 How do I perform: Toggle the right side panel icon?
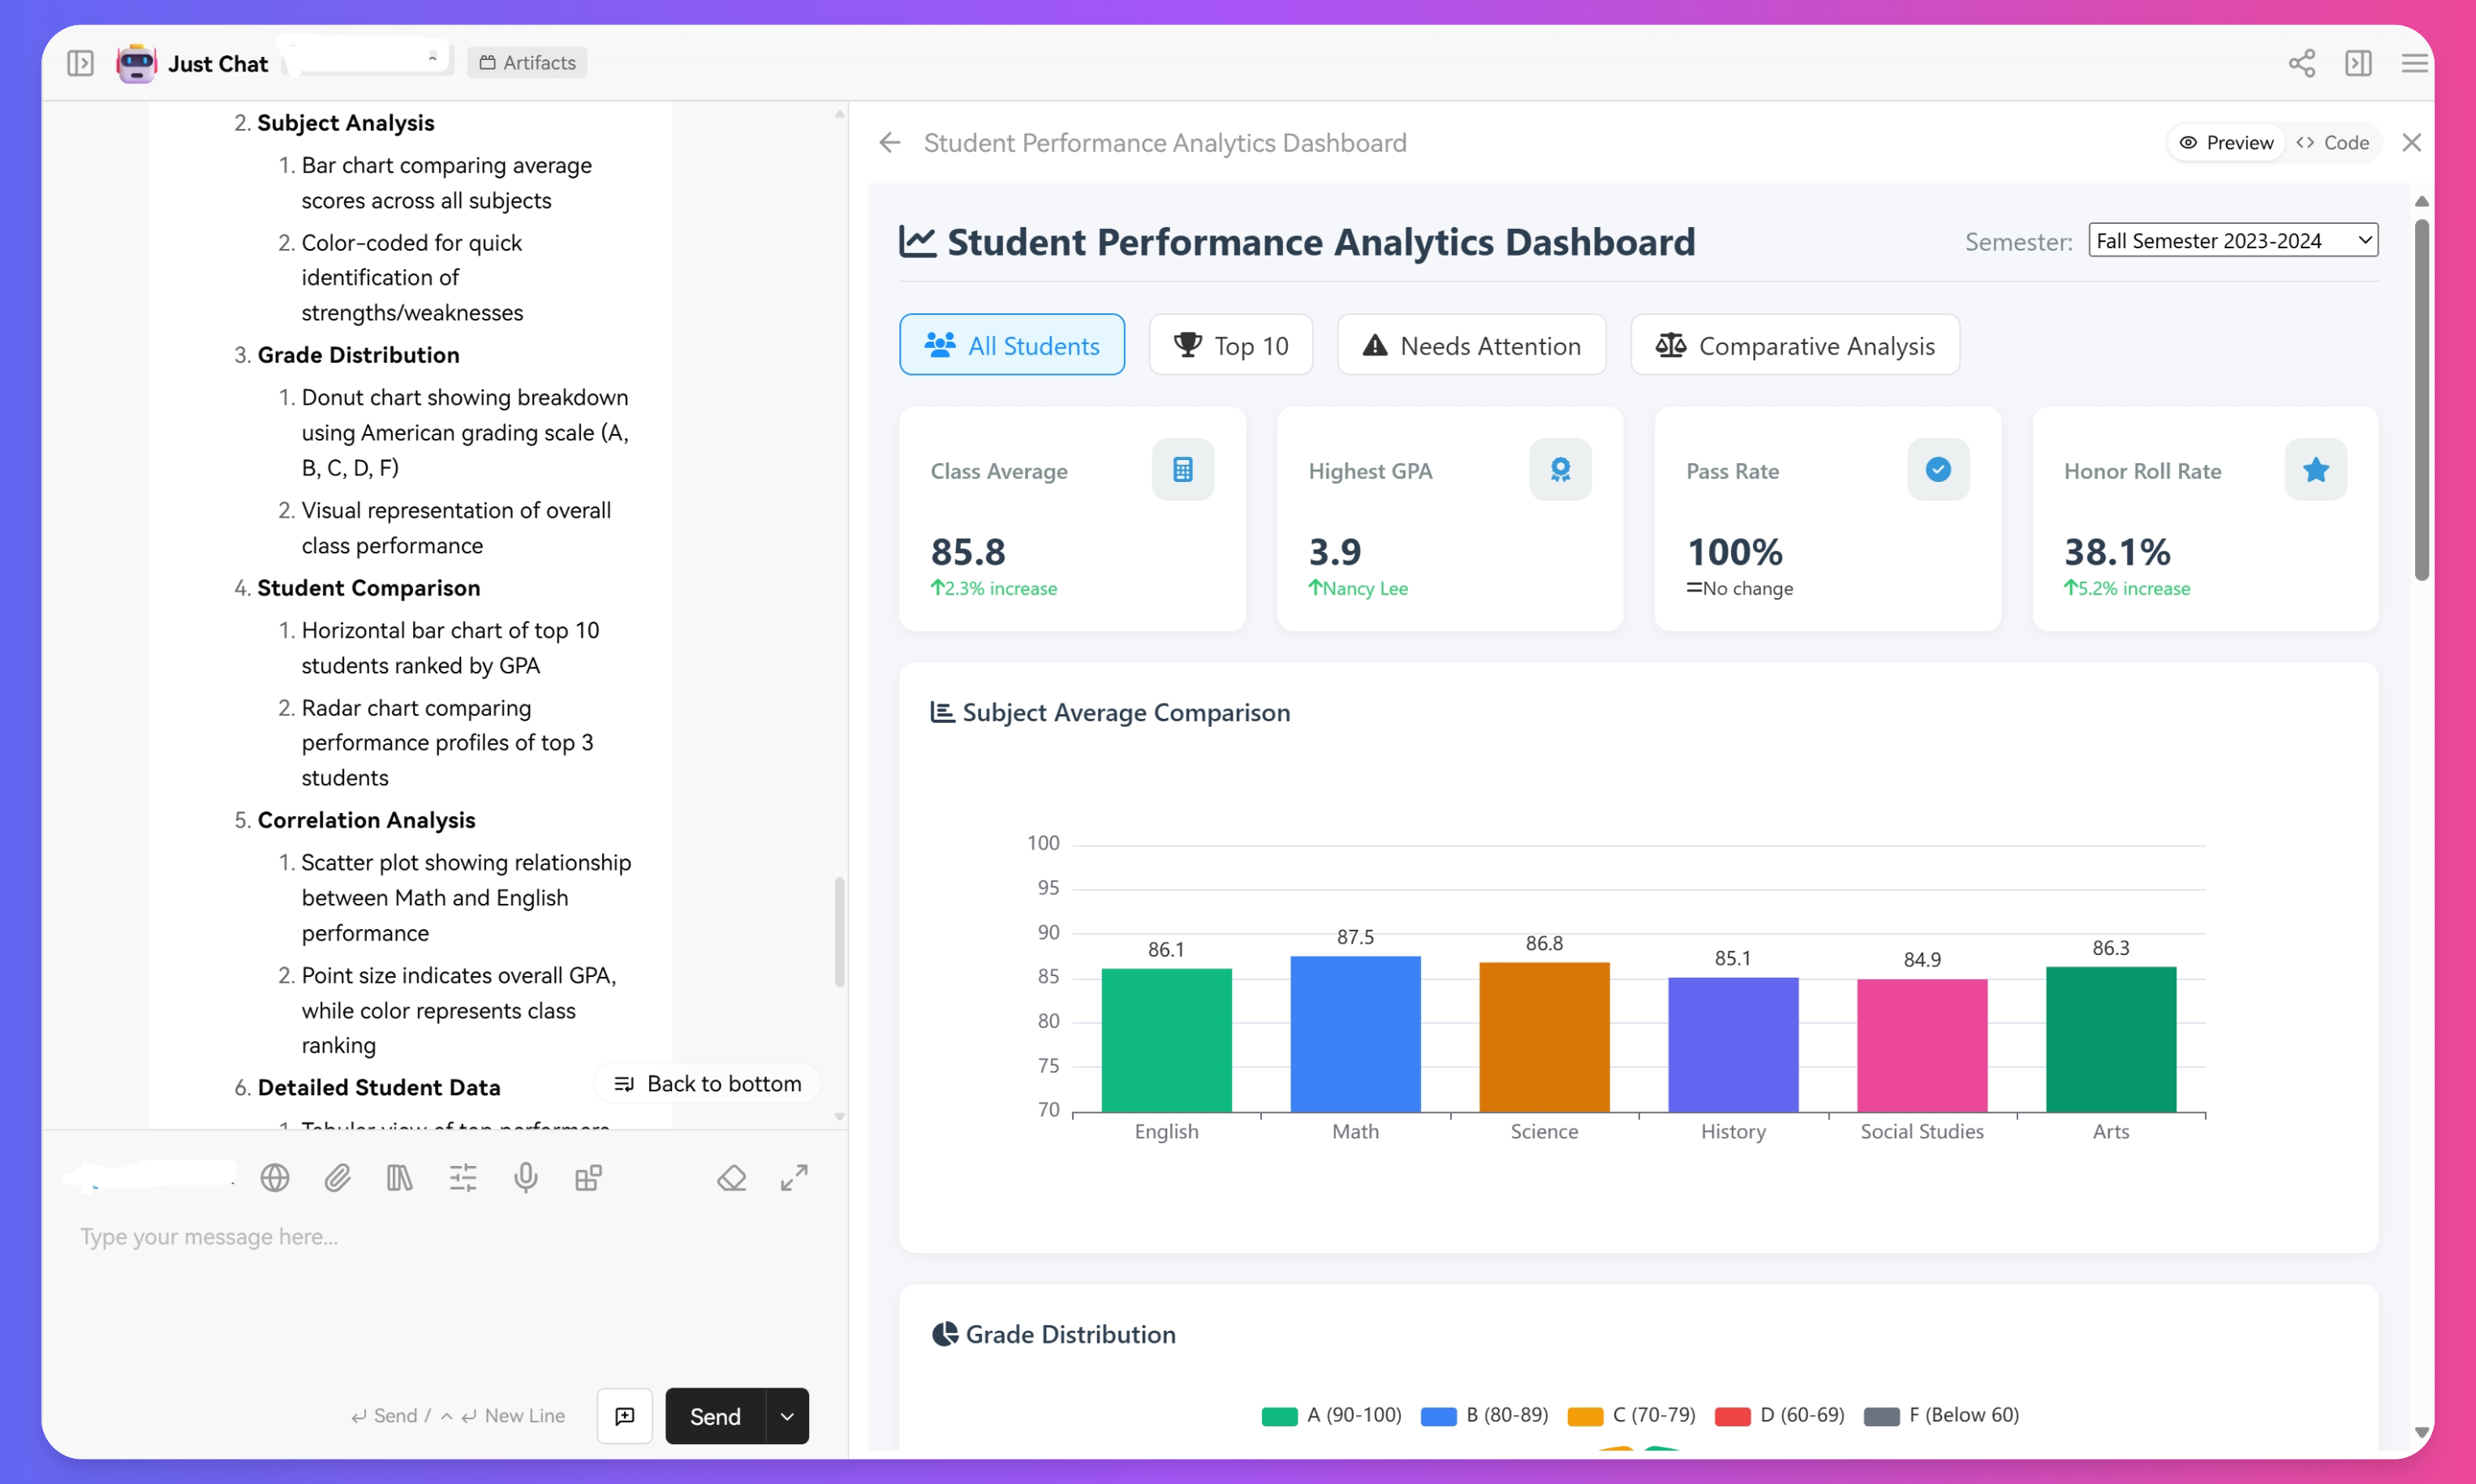point(2358,63)
